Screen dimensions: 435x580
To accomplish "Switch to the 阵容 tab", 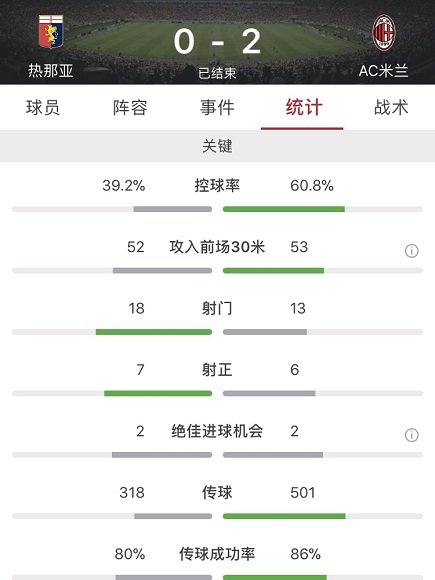I will click(x=130, y=108).
